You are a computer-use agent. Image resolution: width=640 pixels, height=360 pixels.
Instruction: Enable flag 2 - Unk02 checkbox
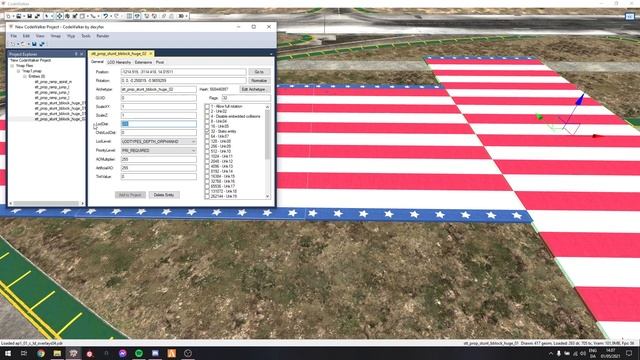tap(207, 111)
